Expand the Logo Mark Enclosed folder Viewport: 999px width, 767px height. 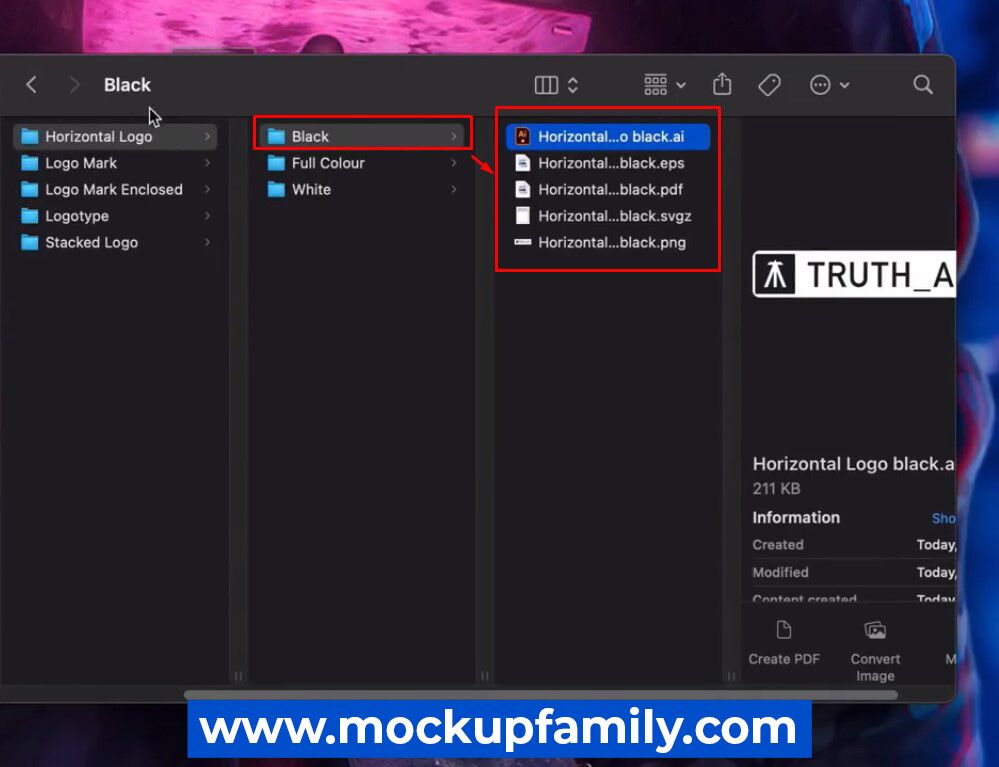(114, 189)
